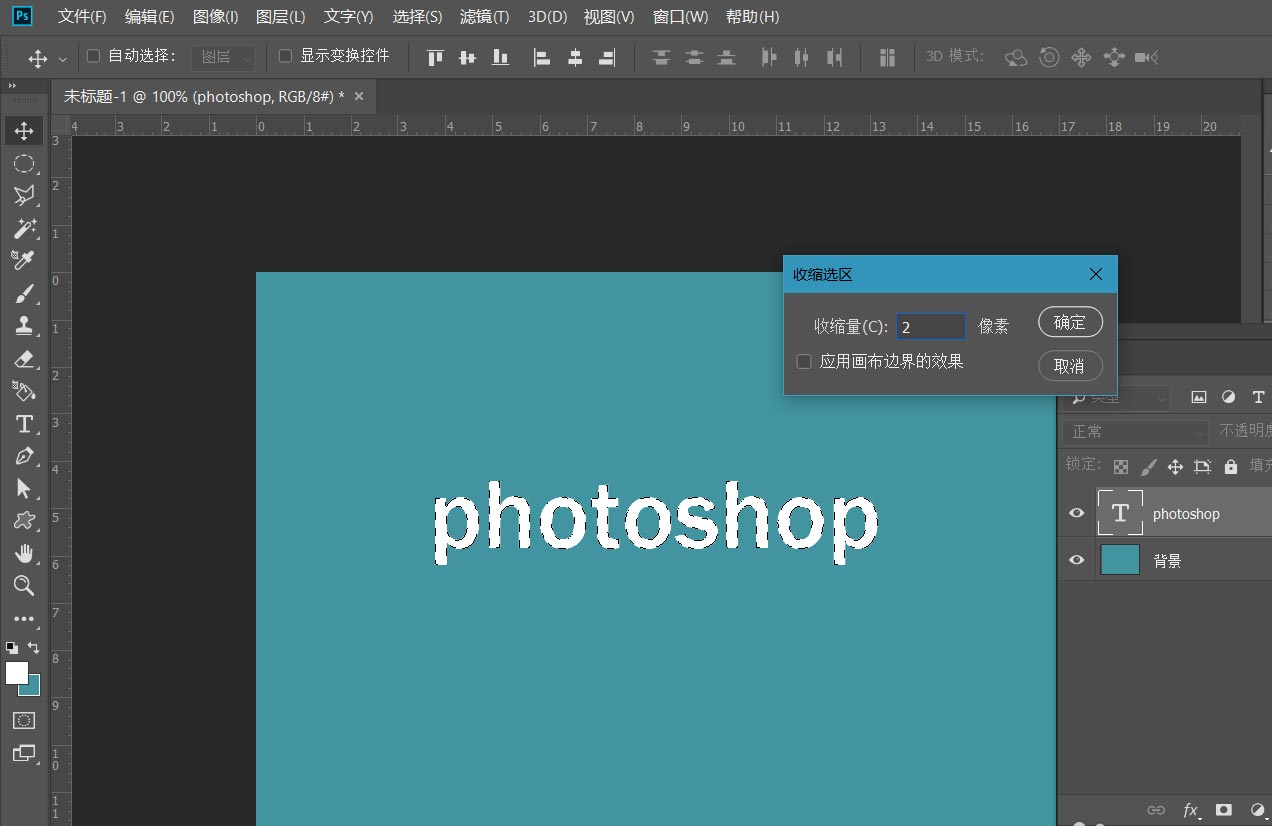The width and height of the screenshot is (1272, 826).
Task: Expand the collapsed toolbox double-arrow
Action: coord(13,86)
